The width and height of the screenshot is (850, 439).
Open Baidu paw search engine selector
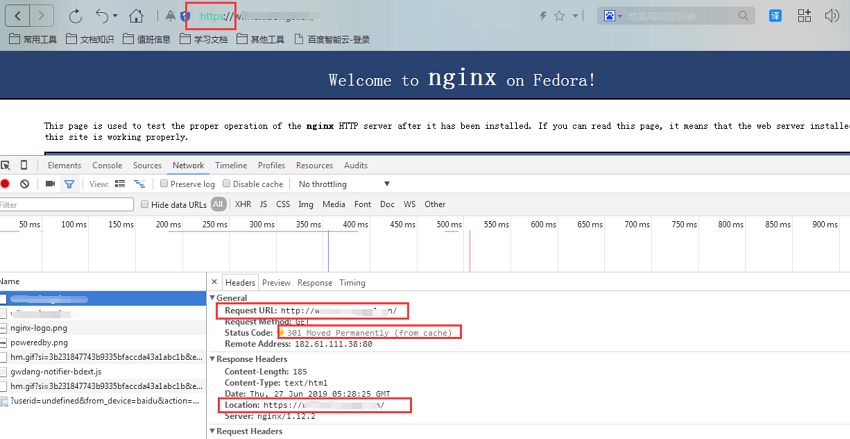click(x=613, y=16)
